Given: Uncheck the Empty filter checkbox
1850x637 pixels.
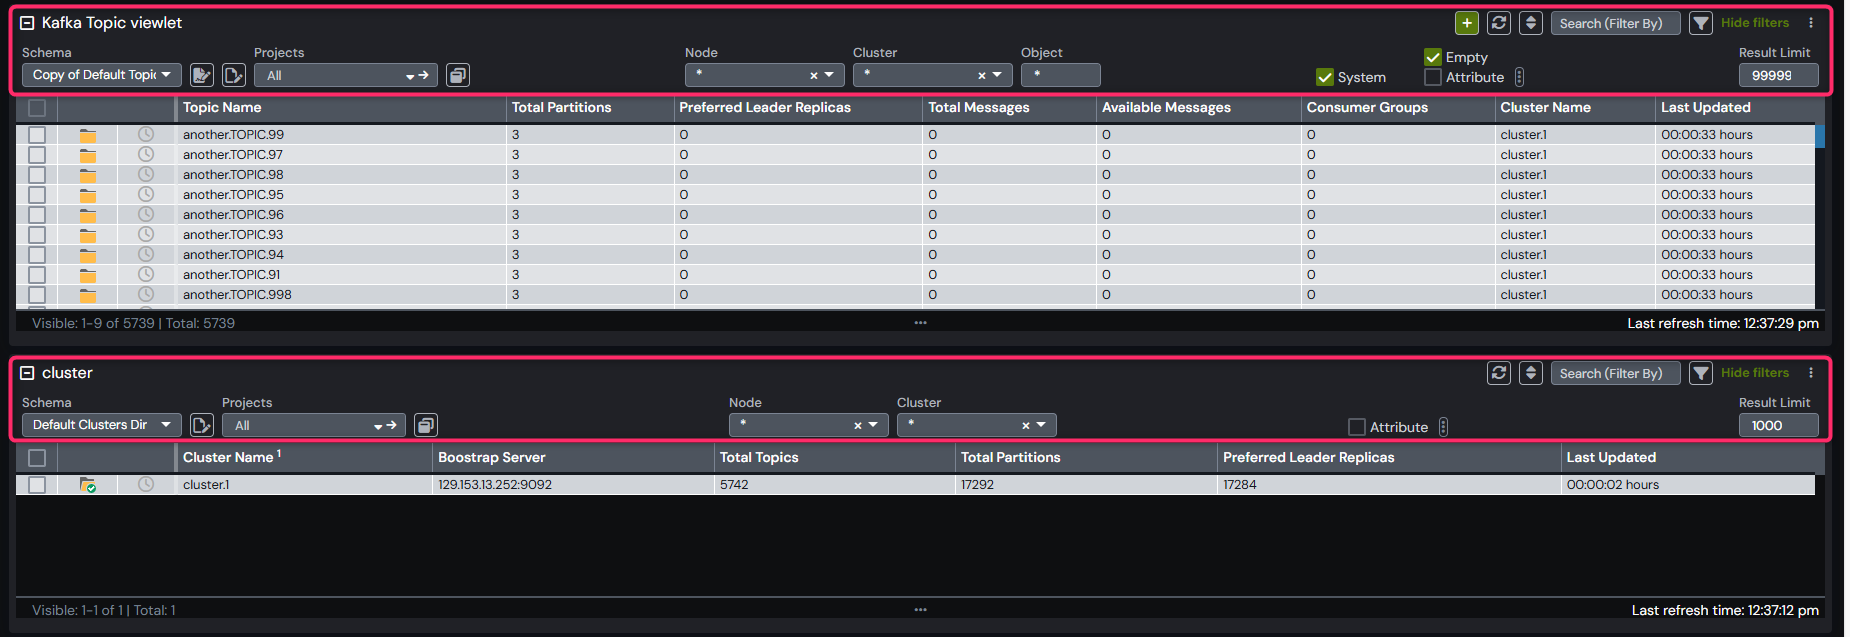Looking at the screenshot, I should [1433, 57].
